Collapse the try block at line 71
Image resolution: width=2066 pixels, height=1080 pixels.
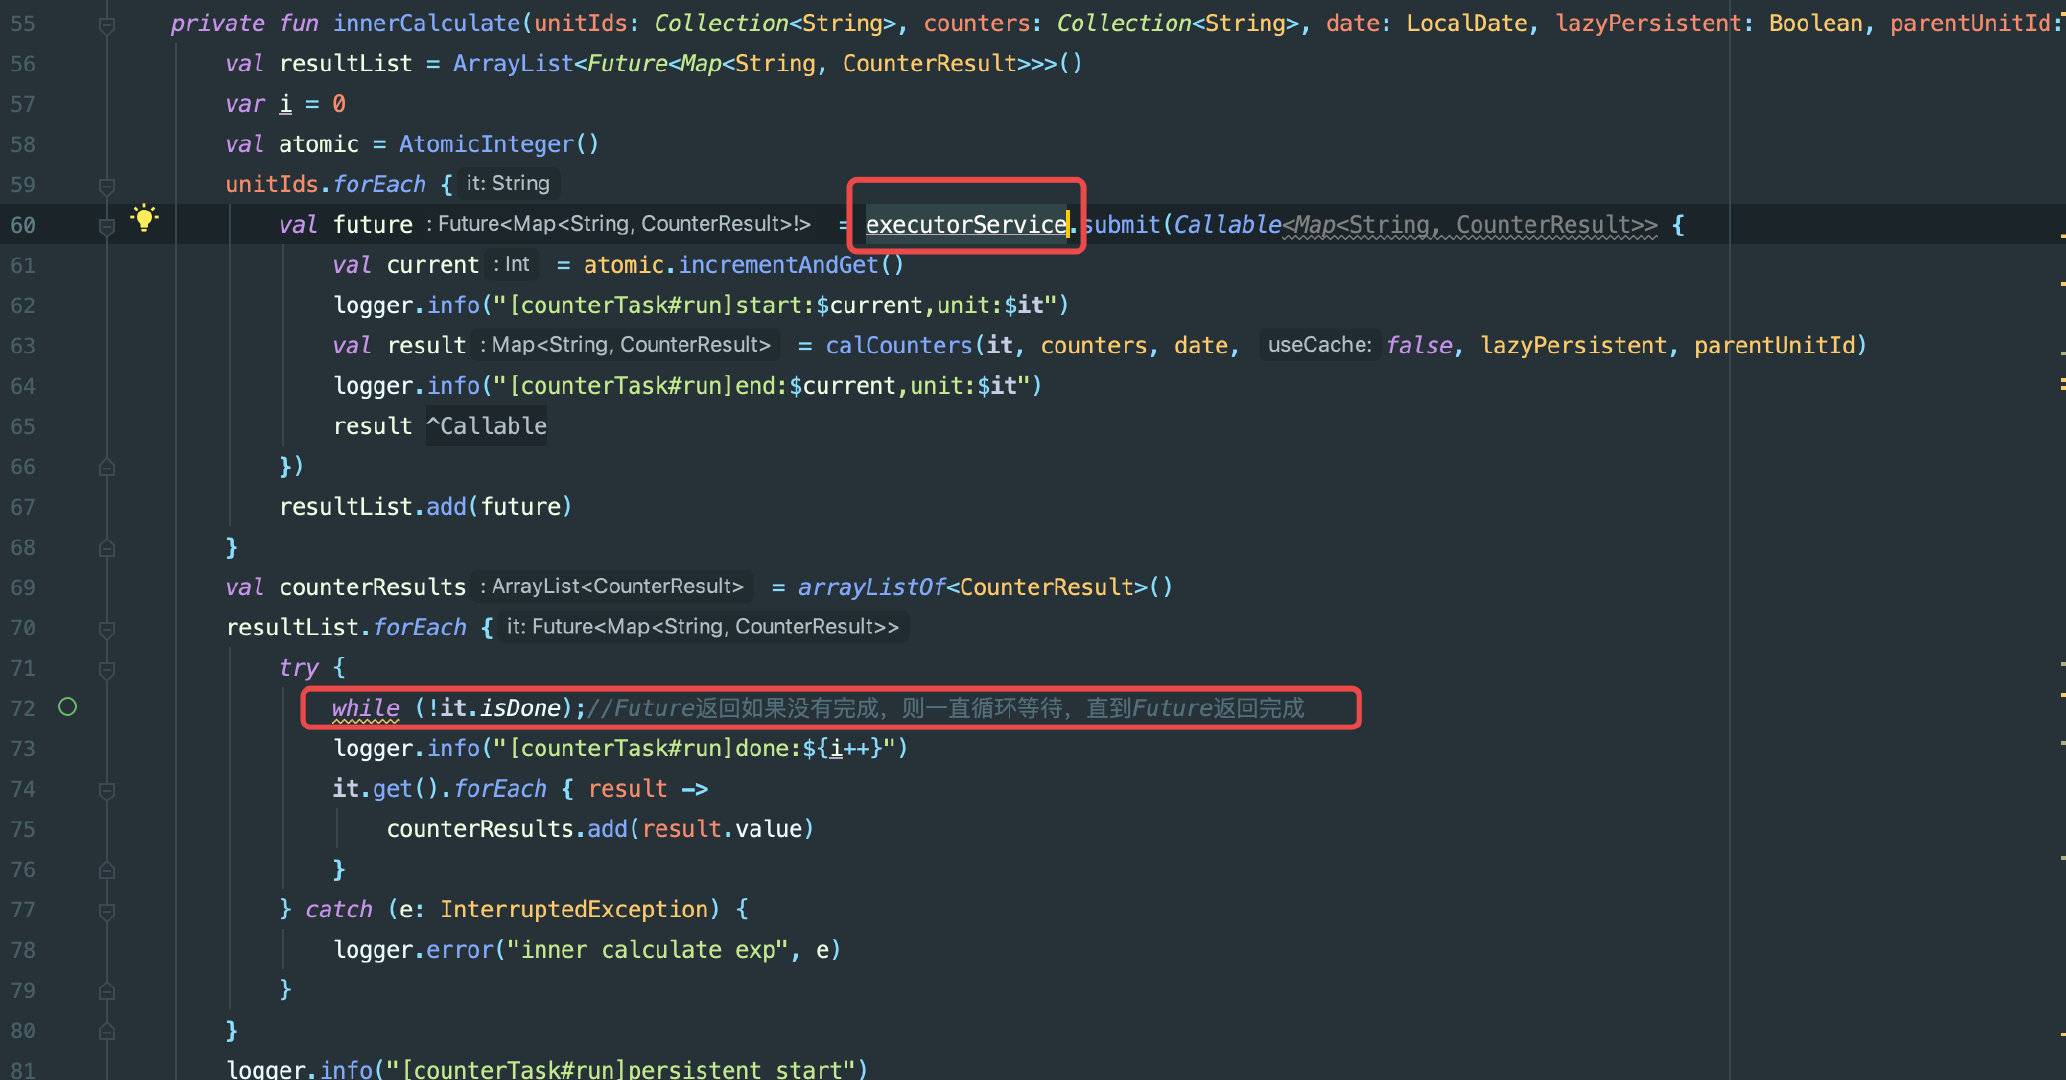coord(107,669)
